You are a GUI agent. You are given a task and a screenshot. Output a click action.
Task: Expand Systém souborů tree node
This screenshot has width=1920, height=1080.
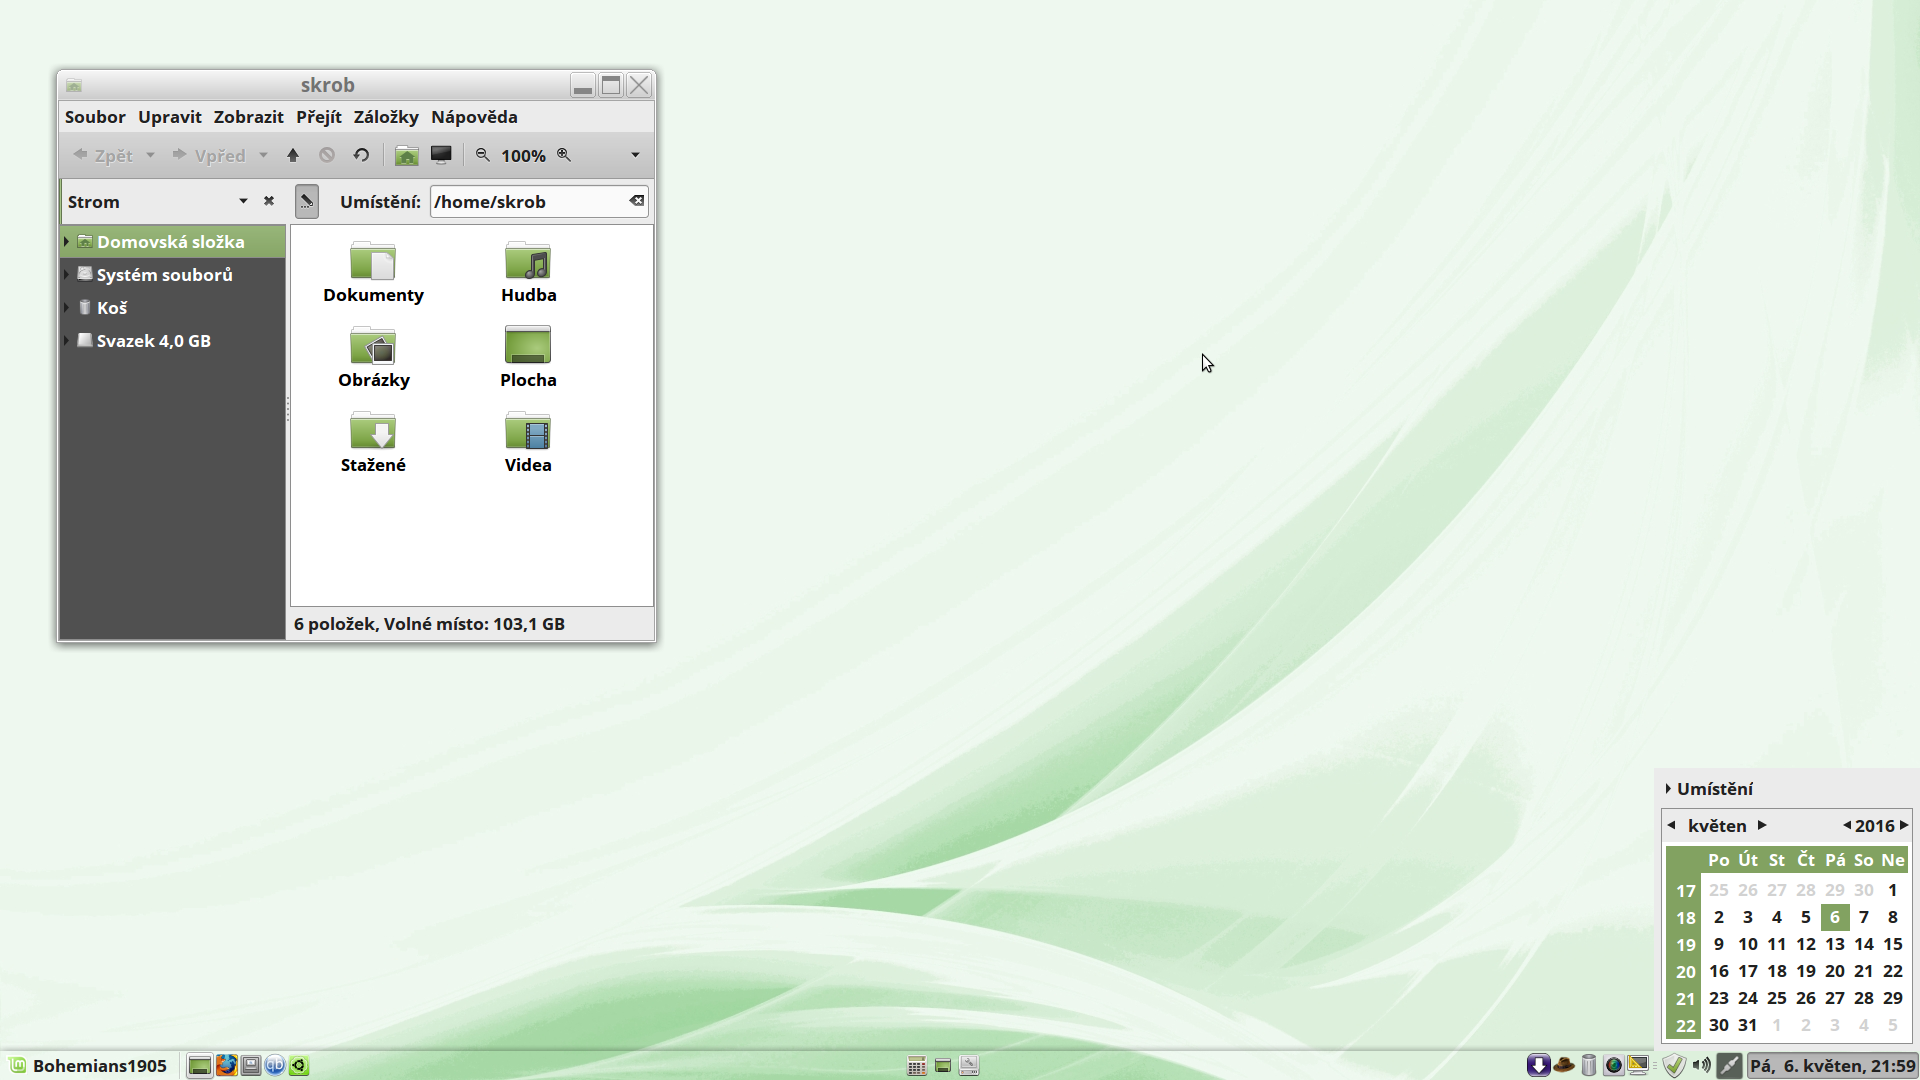[x=67, y=274]
